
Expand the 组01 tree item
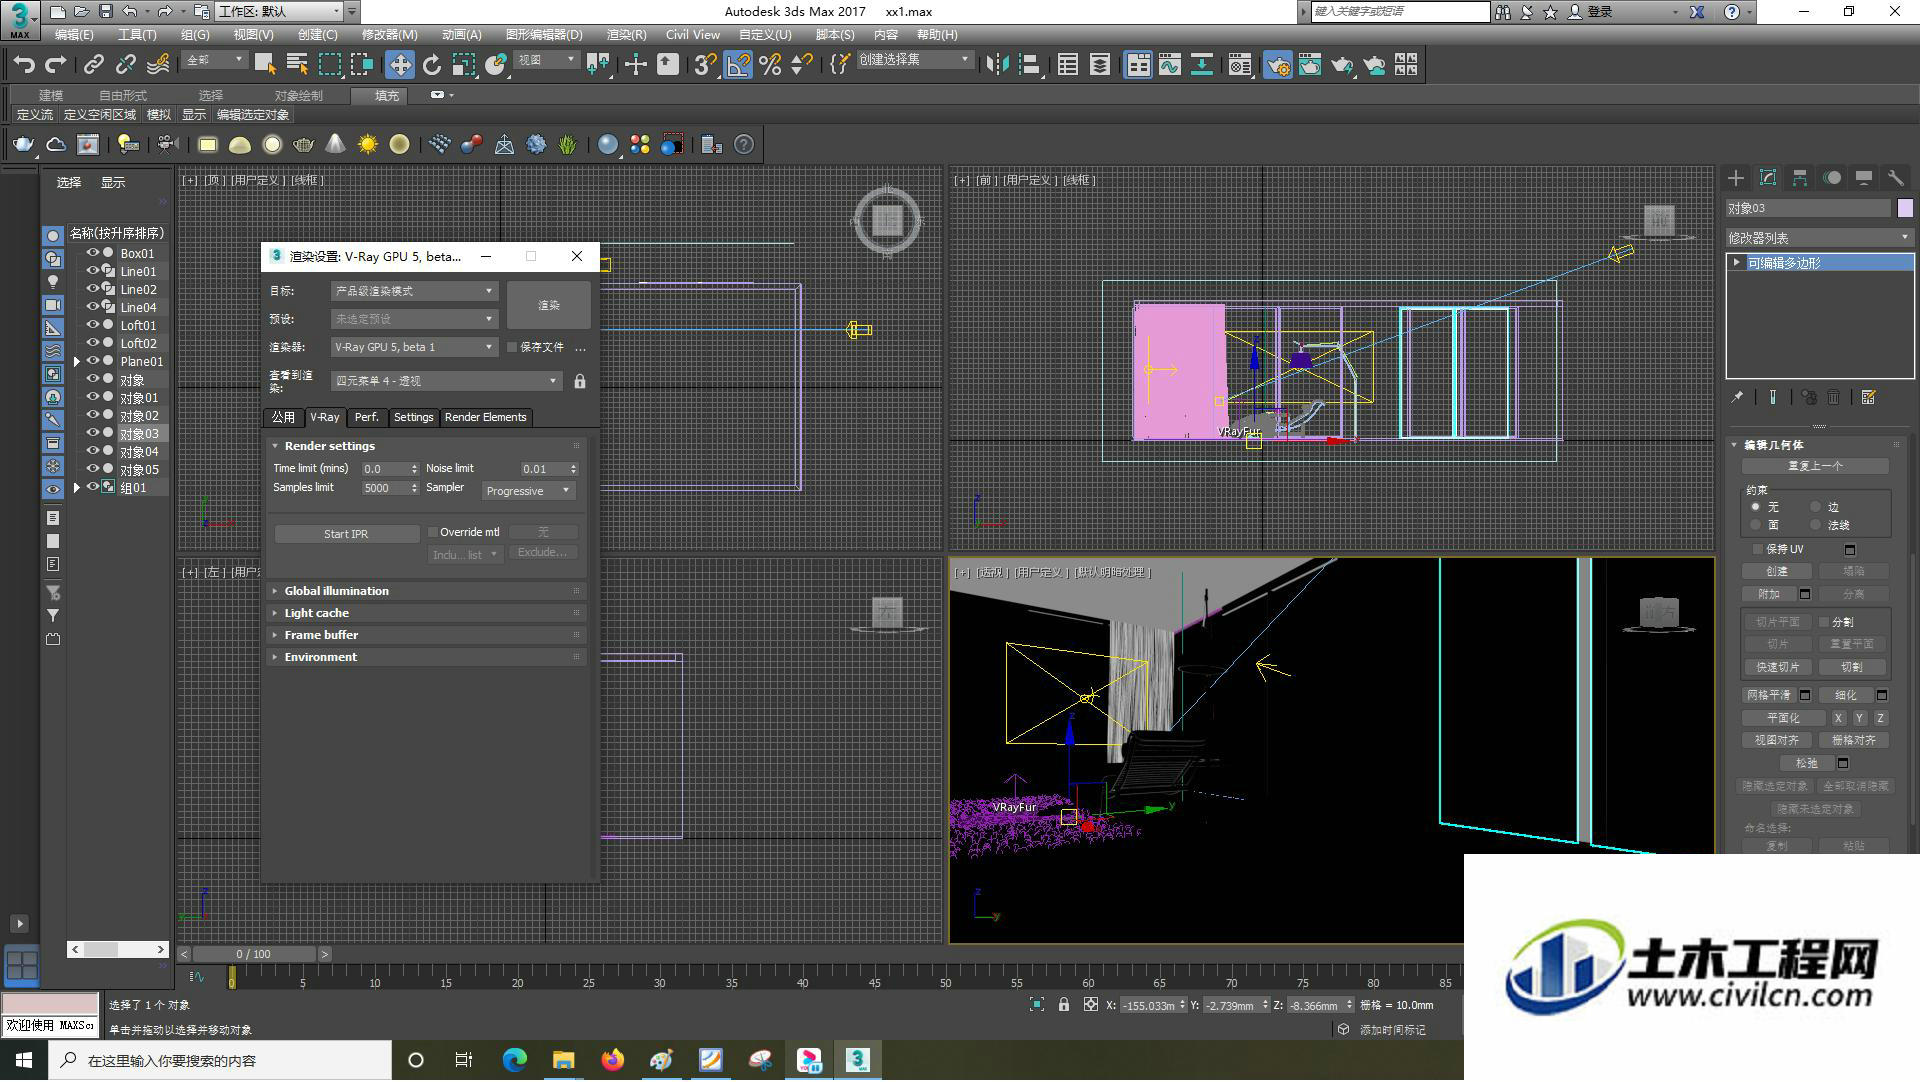click(77, 488)
